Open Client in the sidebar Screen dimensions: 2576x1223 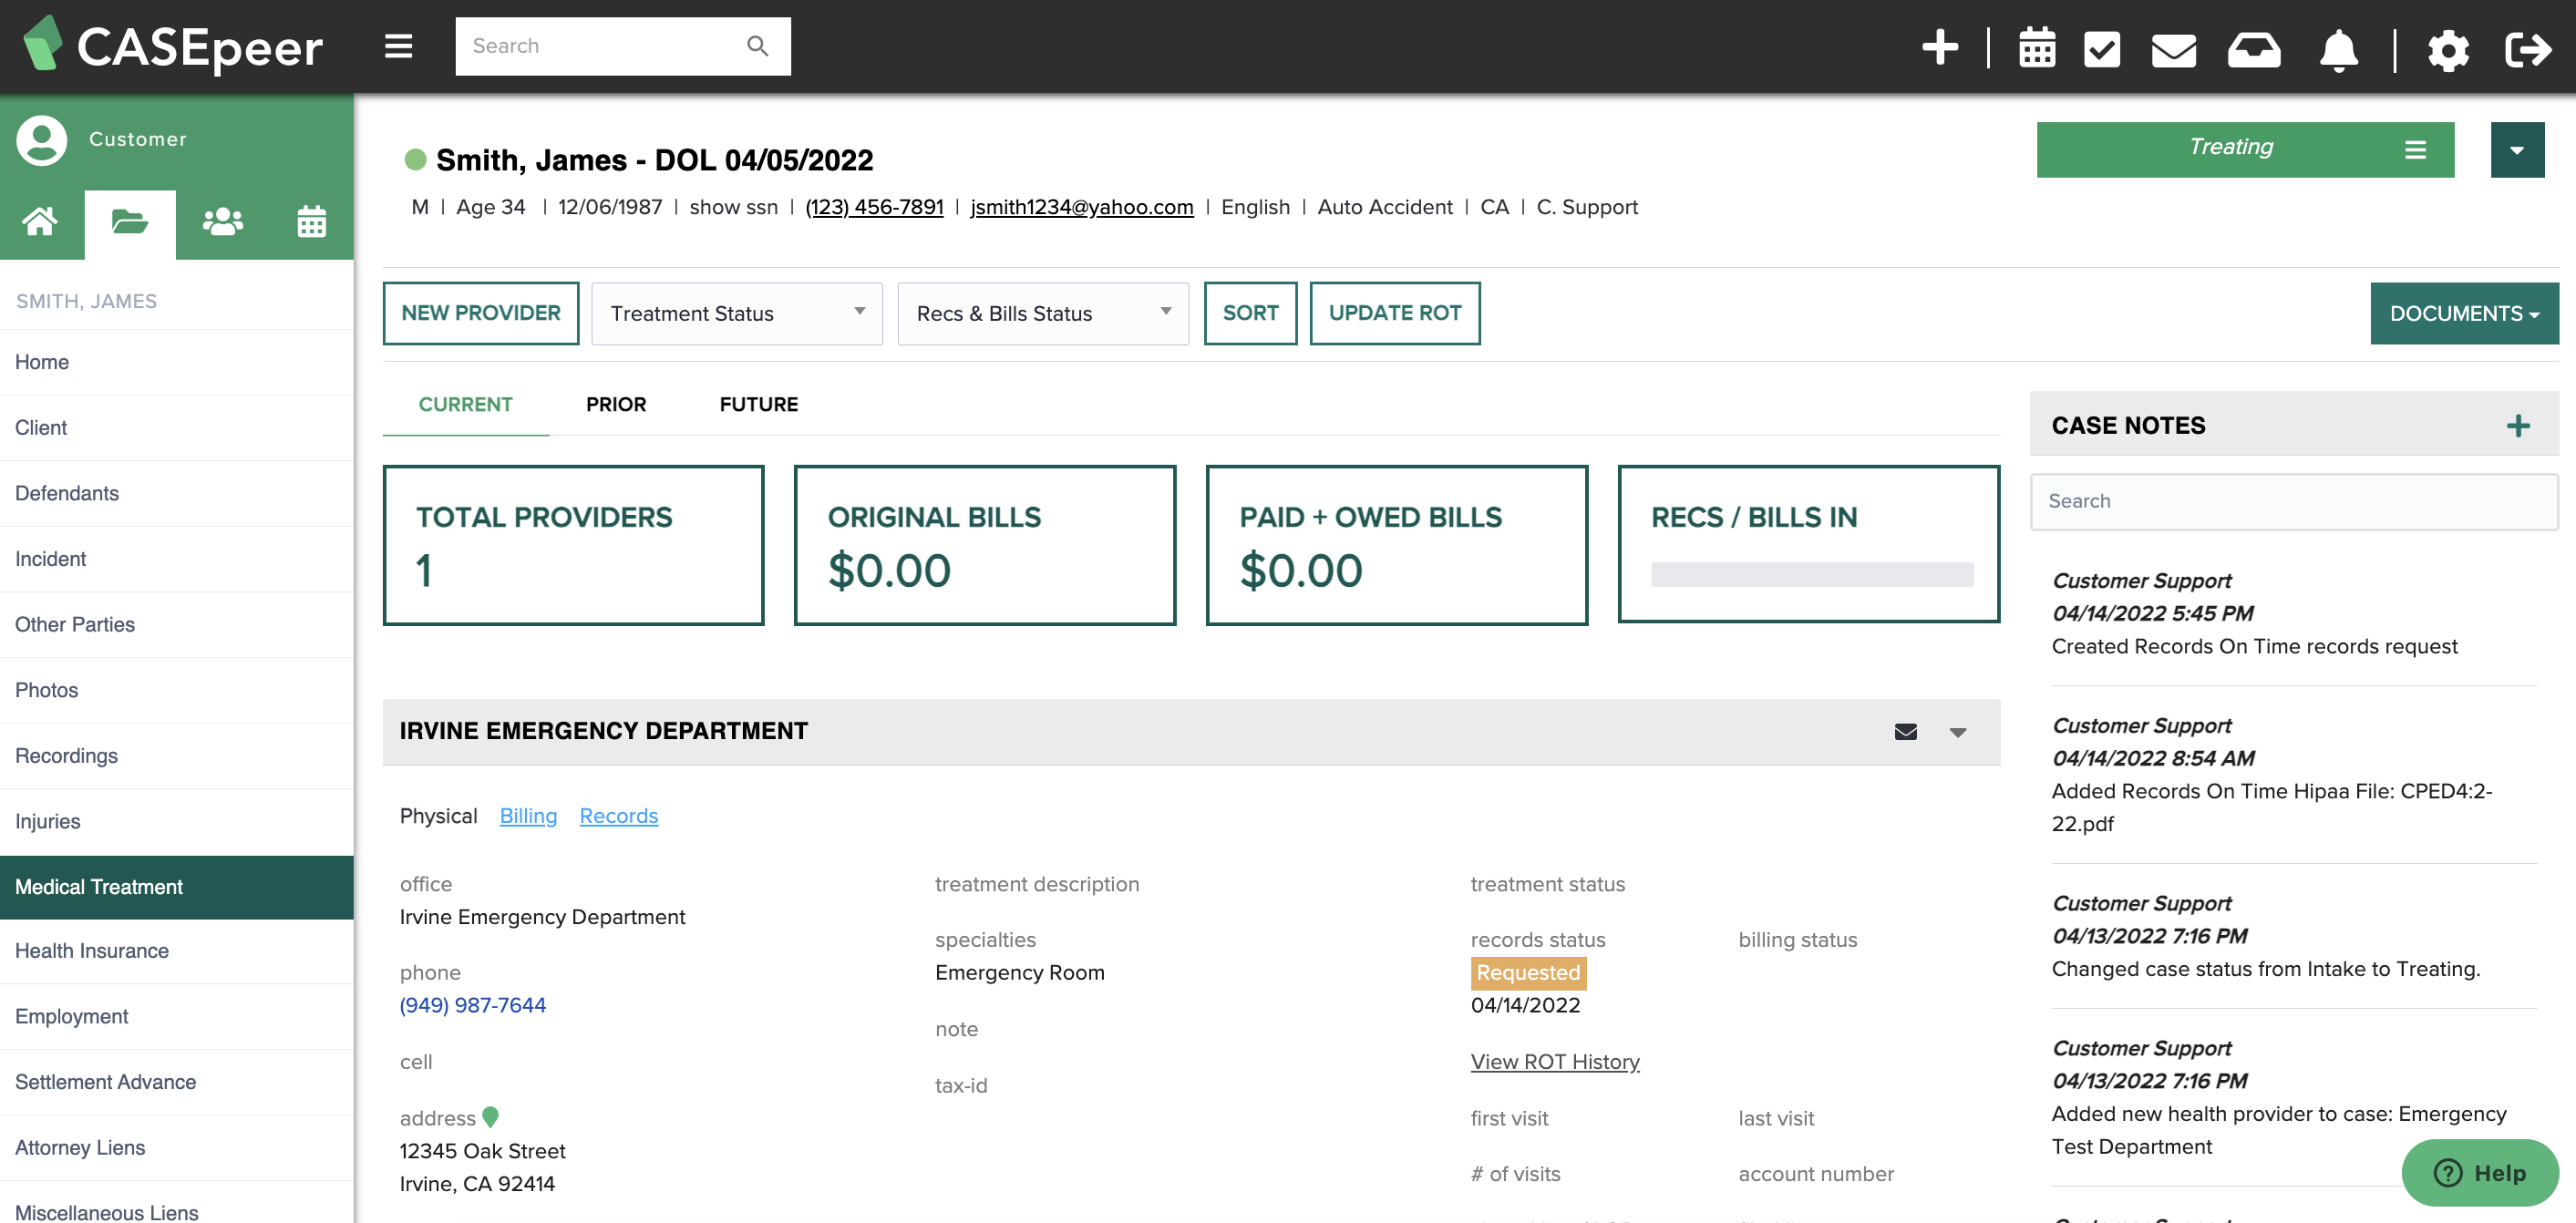[x=177, y=428]
